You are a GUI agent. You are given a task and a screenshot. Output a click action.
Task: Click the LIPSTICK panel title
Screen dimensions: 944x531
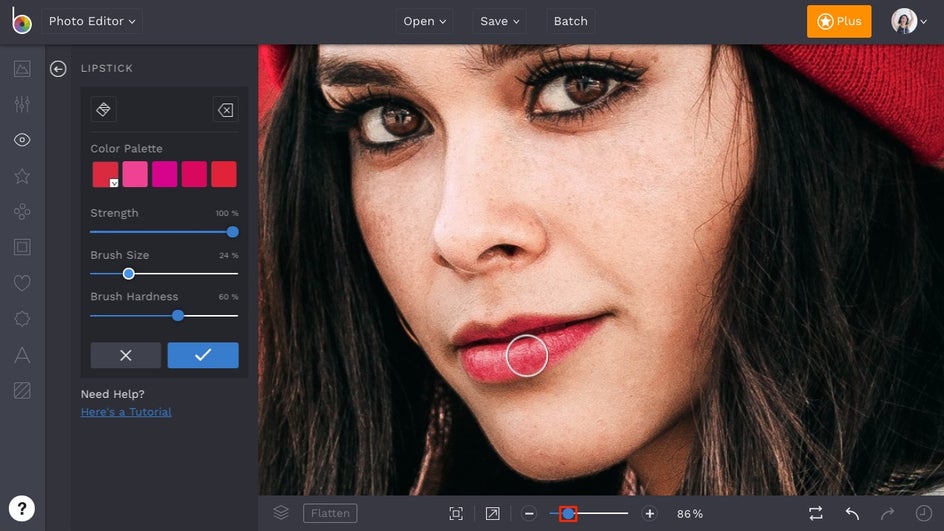click(x=107, y=68)
